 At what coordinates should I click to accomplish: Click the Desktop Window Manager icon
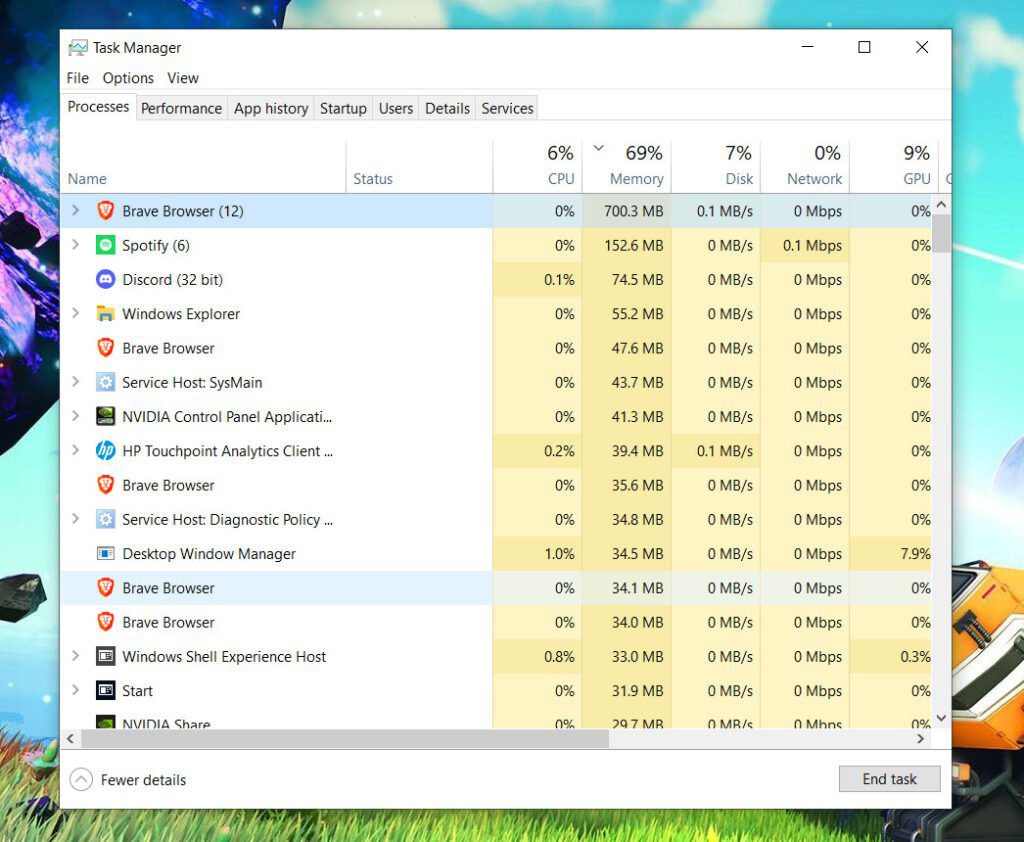click(x=105, y=553)
